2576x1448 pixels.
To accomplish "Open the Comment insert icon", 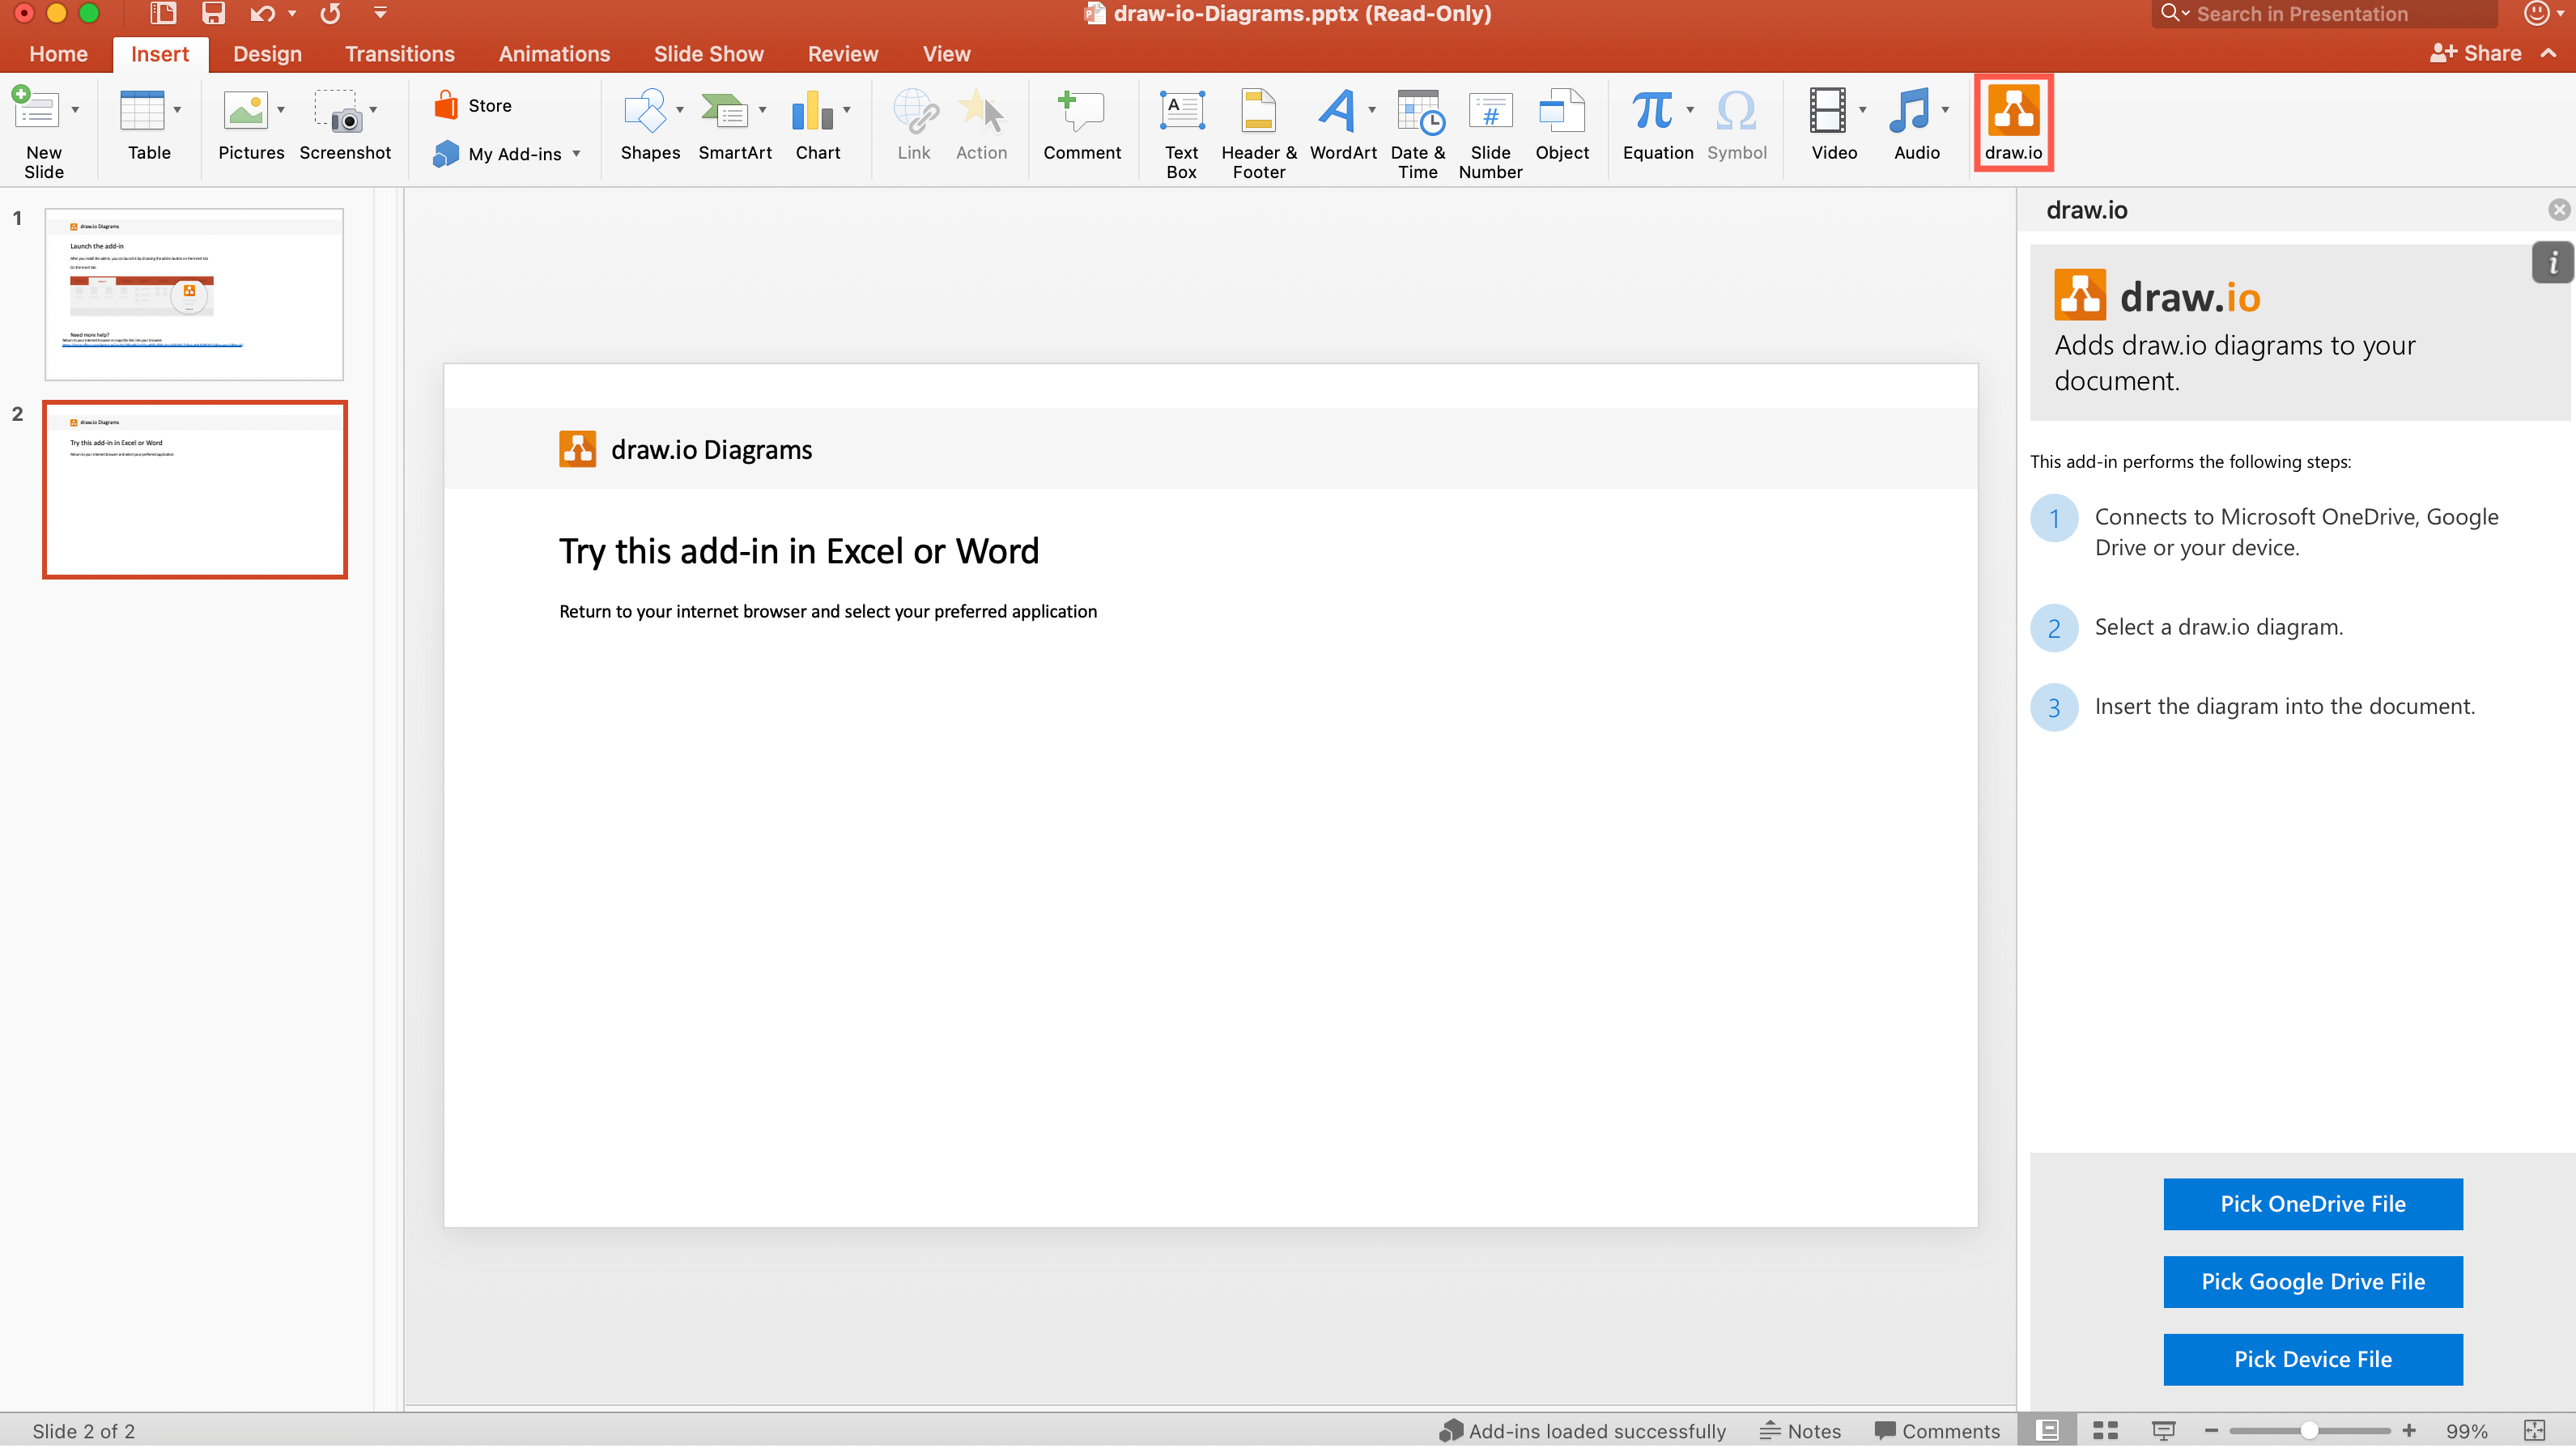I will (x=1082, y=125).
